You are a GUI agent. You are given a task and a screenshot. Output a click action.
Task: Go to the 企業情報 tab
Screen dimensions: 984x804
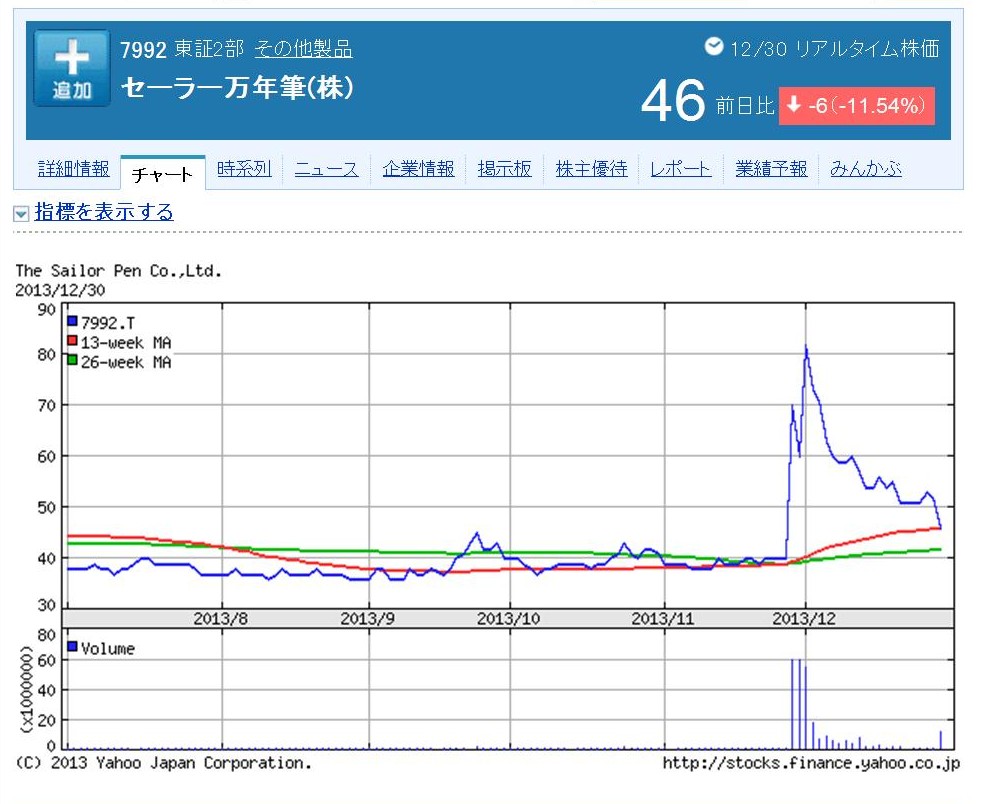(x=419, y=169)
